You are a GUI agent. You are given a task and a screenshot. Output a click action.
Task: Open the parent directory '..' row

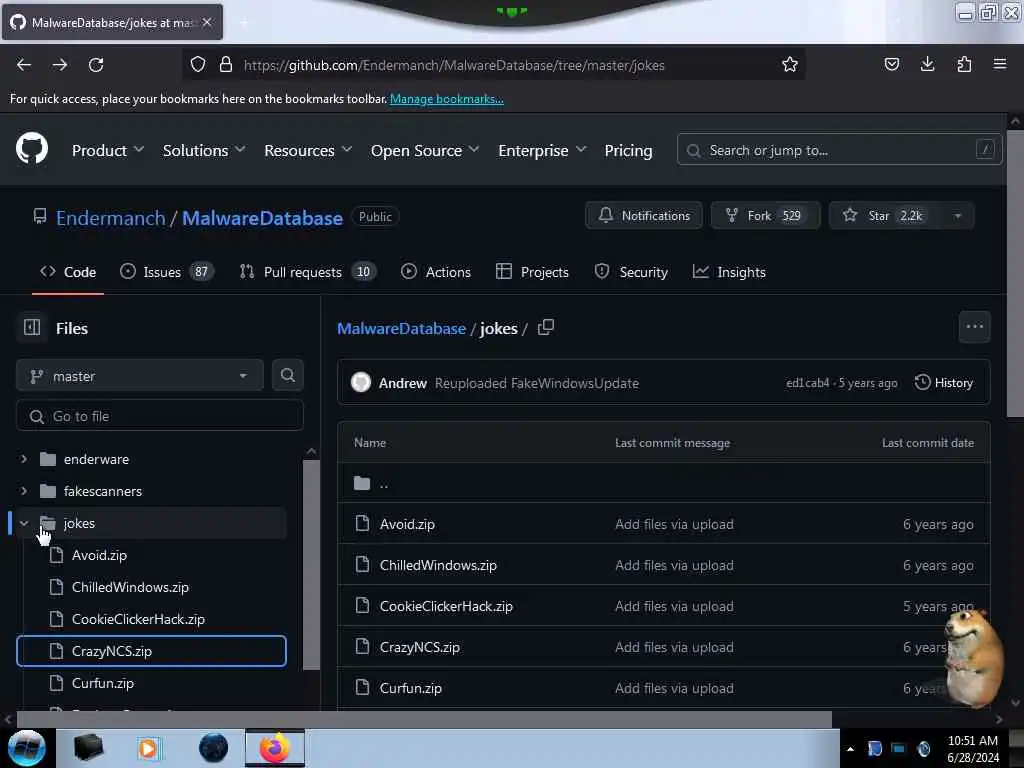click(664, 483)
